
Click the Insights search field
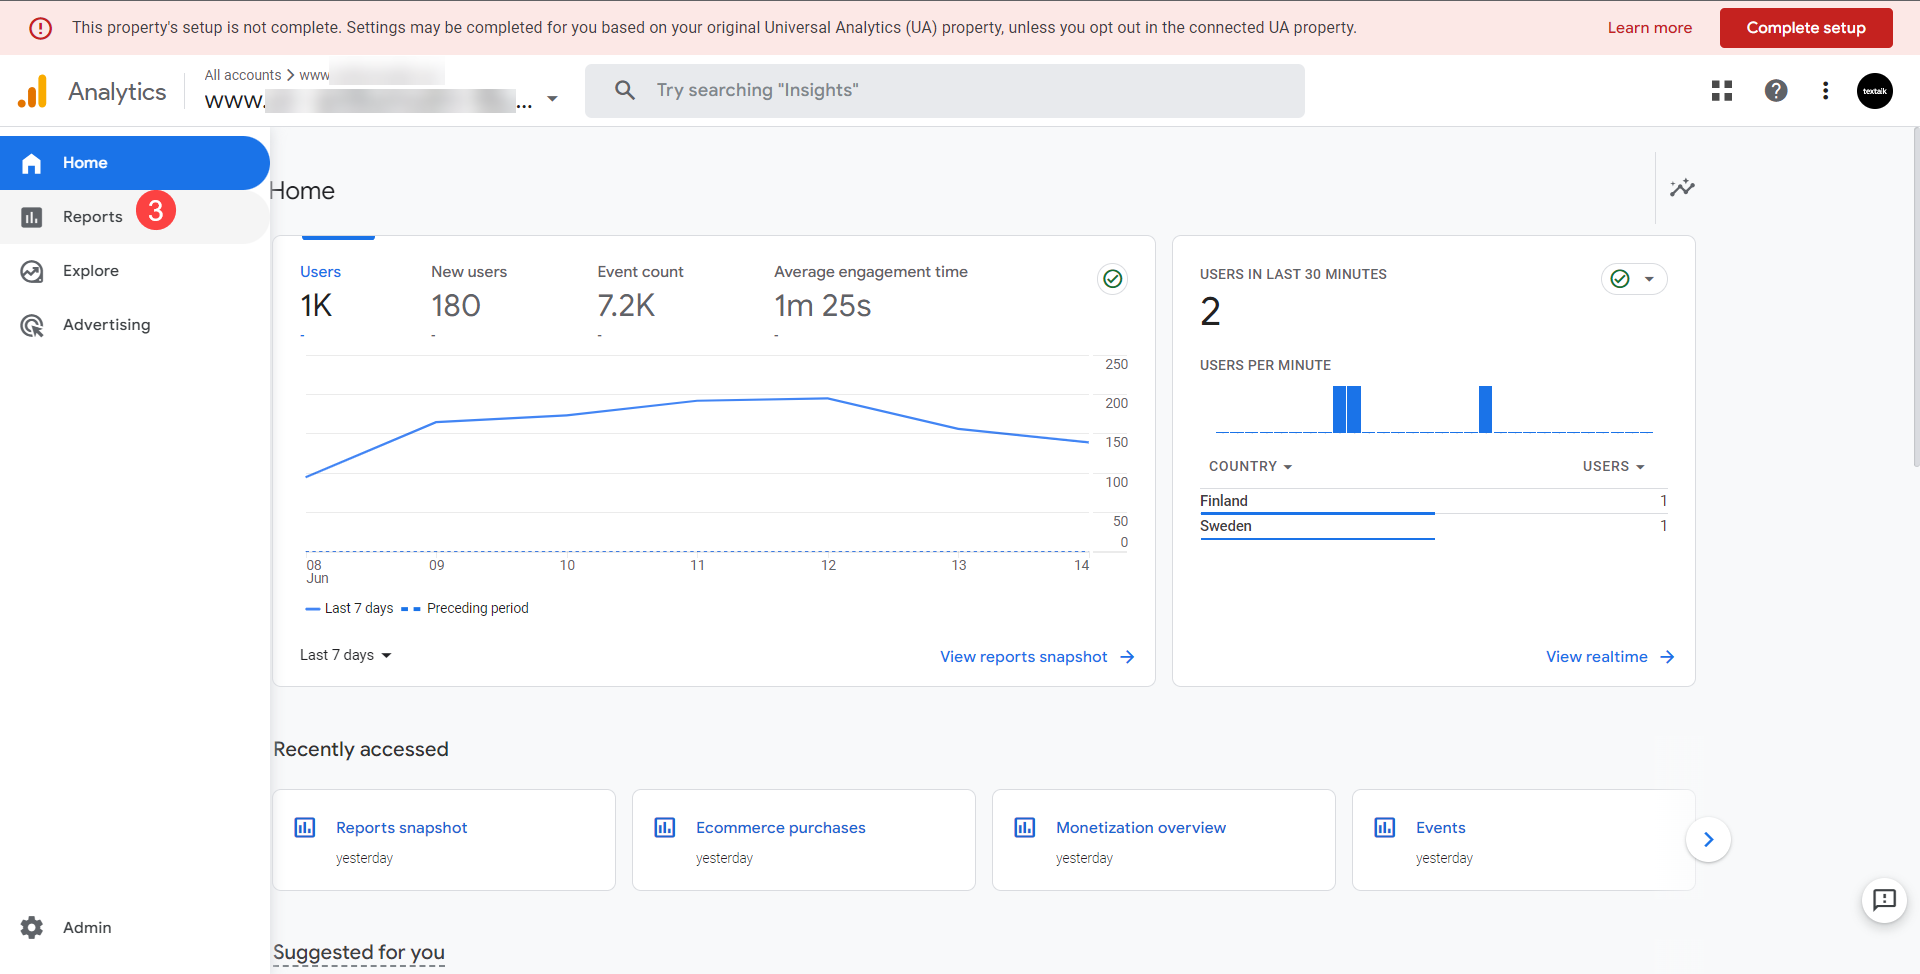[944, 91]
